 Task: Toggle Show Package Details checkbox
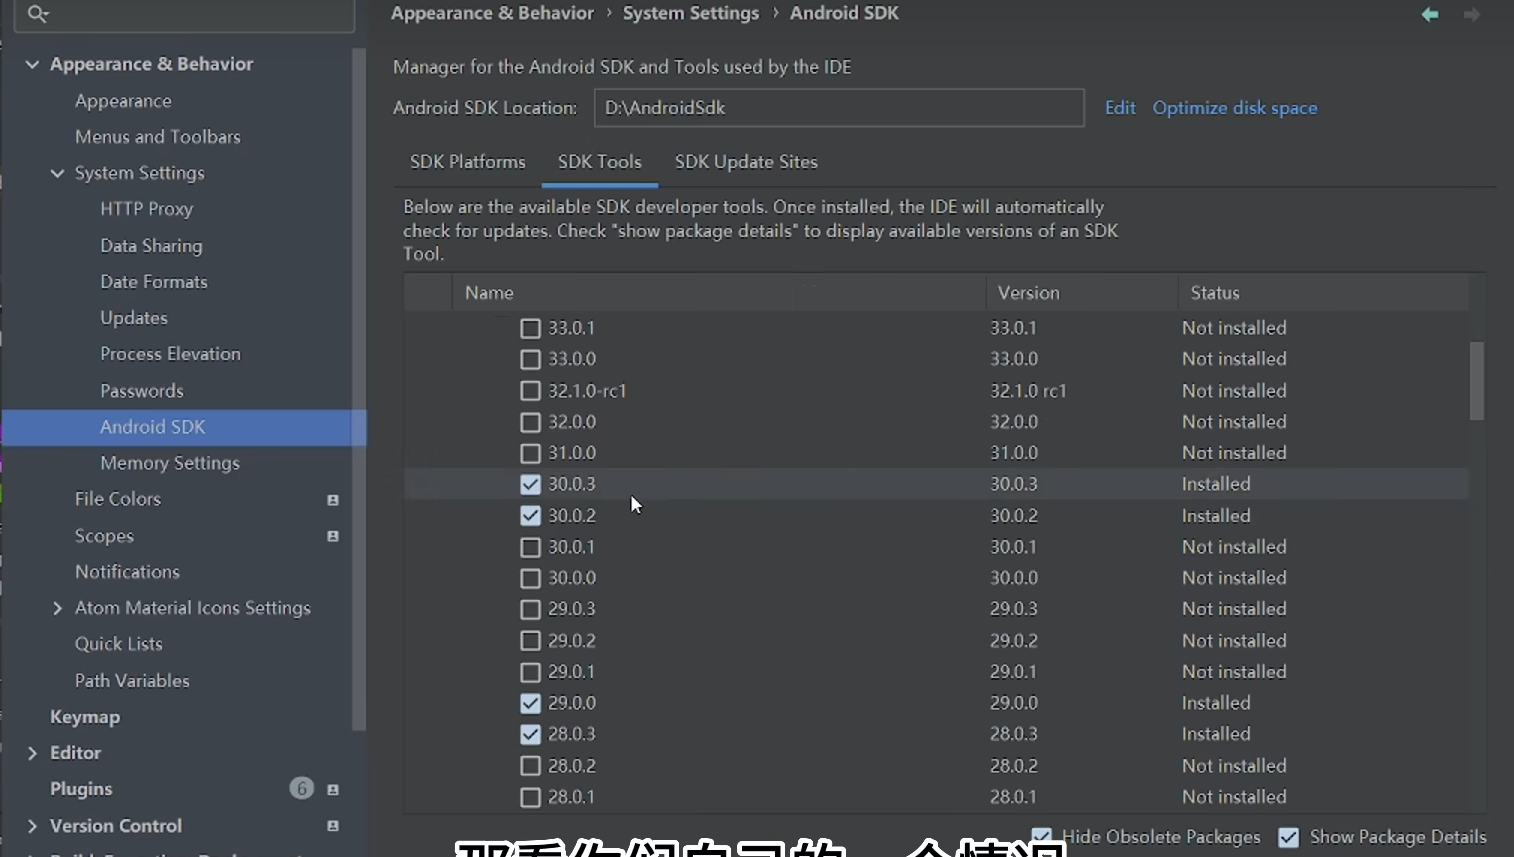pyautogui.click(x=1288, y=837)
